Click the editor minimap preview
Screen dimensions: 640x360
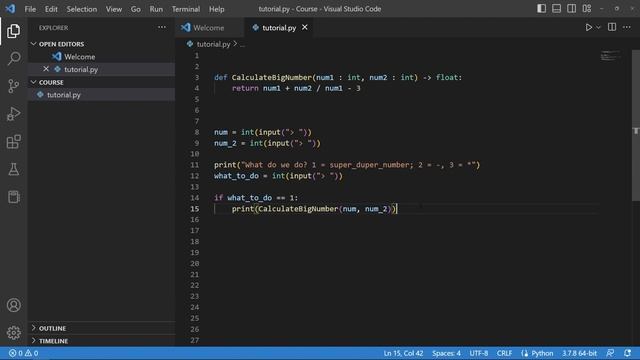pyautogui.click(x=611, y=56)
